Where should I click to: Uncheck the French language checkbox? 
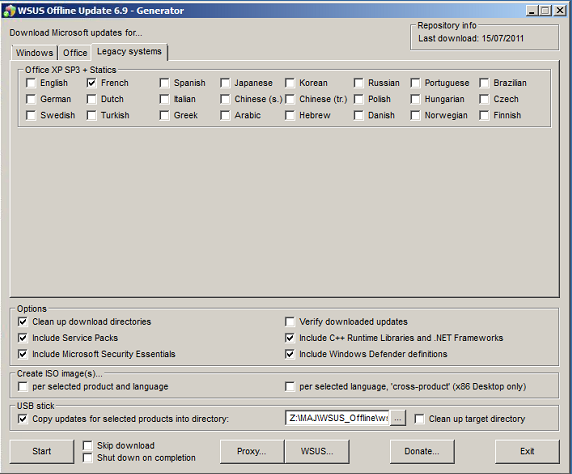(x=92, y=83)
